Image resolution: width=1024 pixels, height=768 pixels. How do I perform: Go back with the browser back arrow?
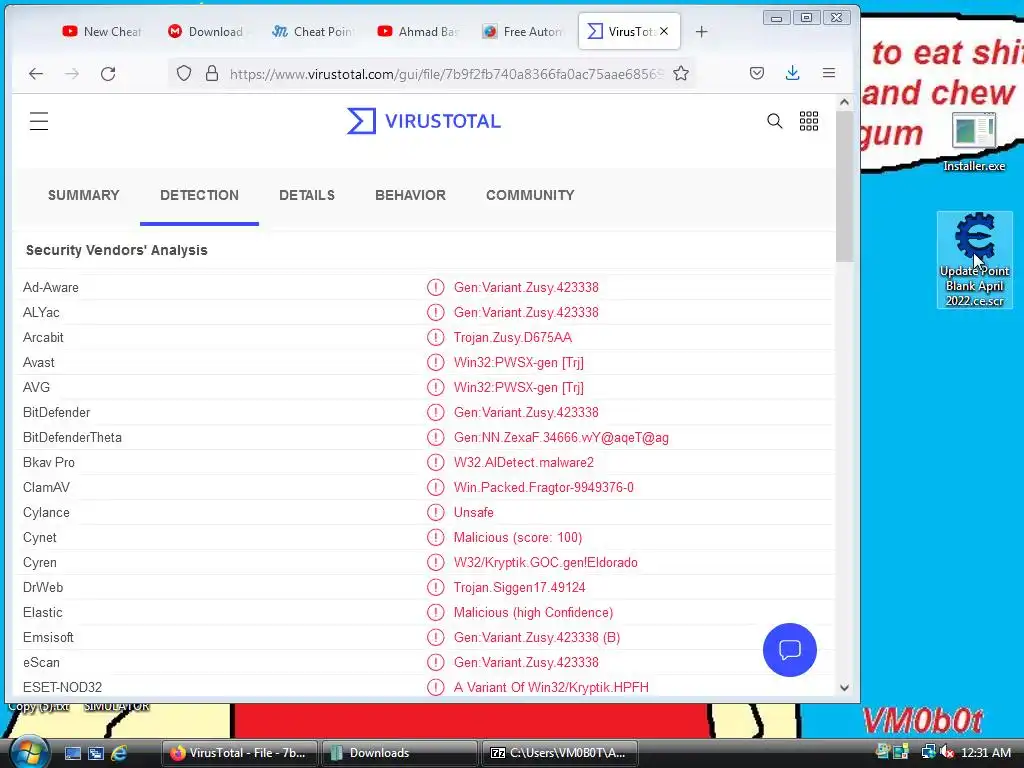[x=36, y=74]
